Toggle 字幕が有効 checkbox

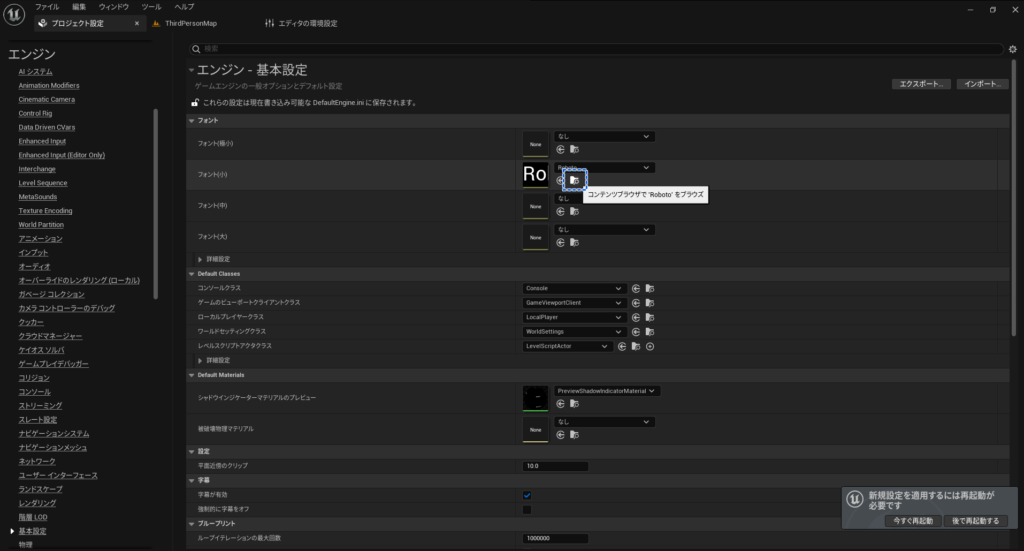click(x=527, y=495)
